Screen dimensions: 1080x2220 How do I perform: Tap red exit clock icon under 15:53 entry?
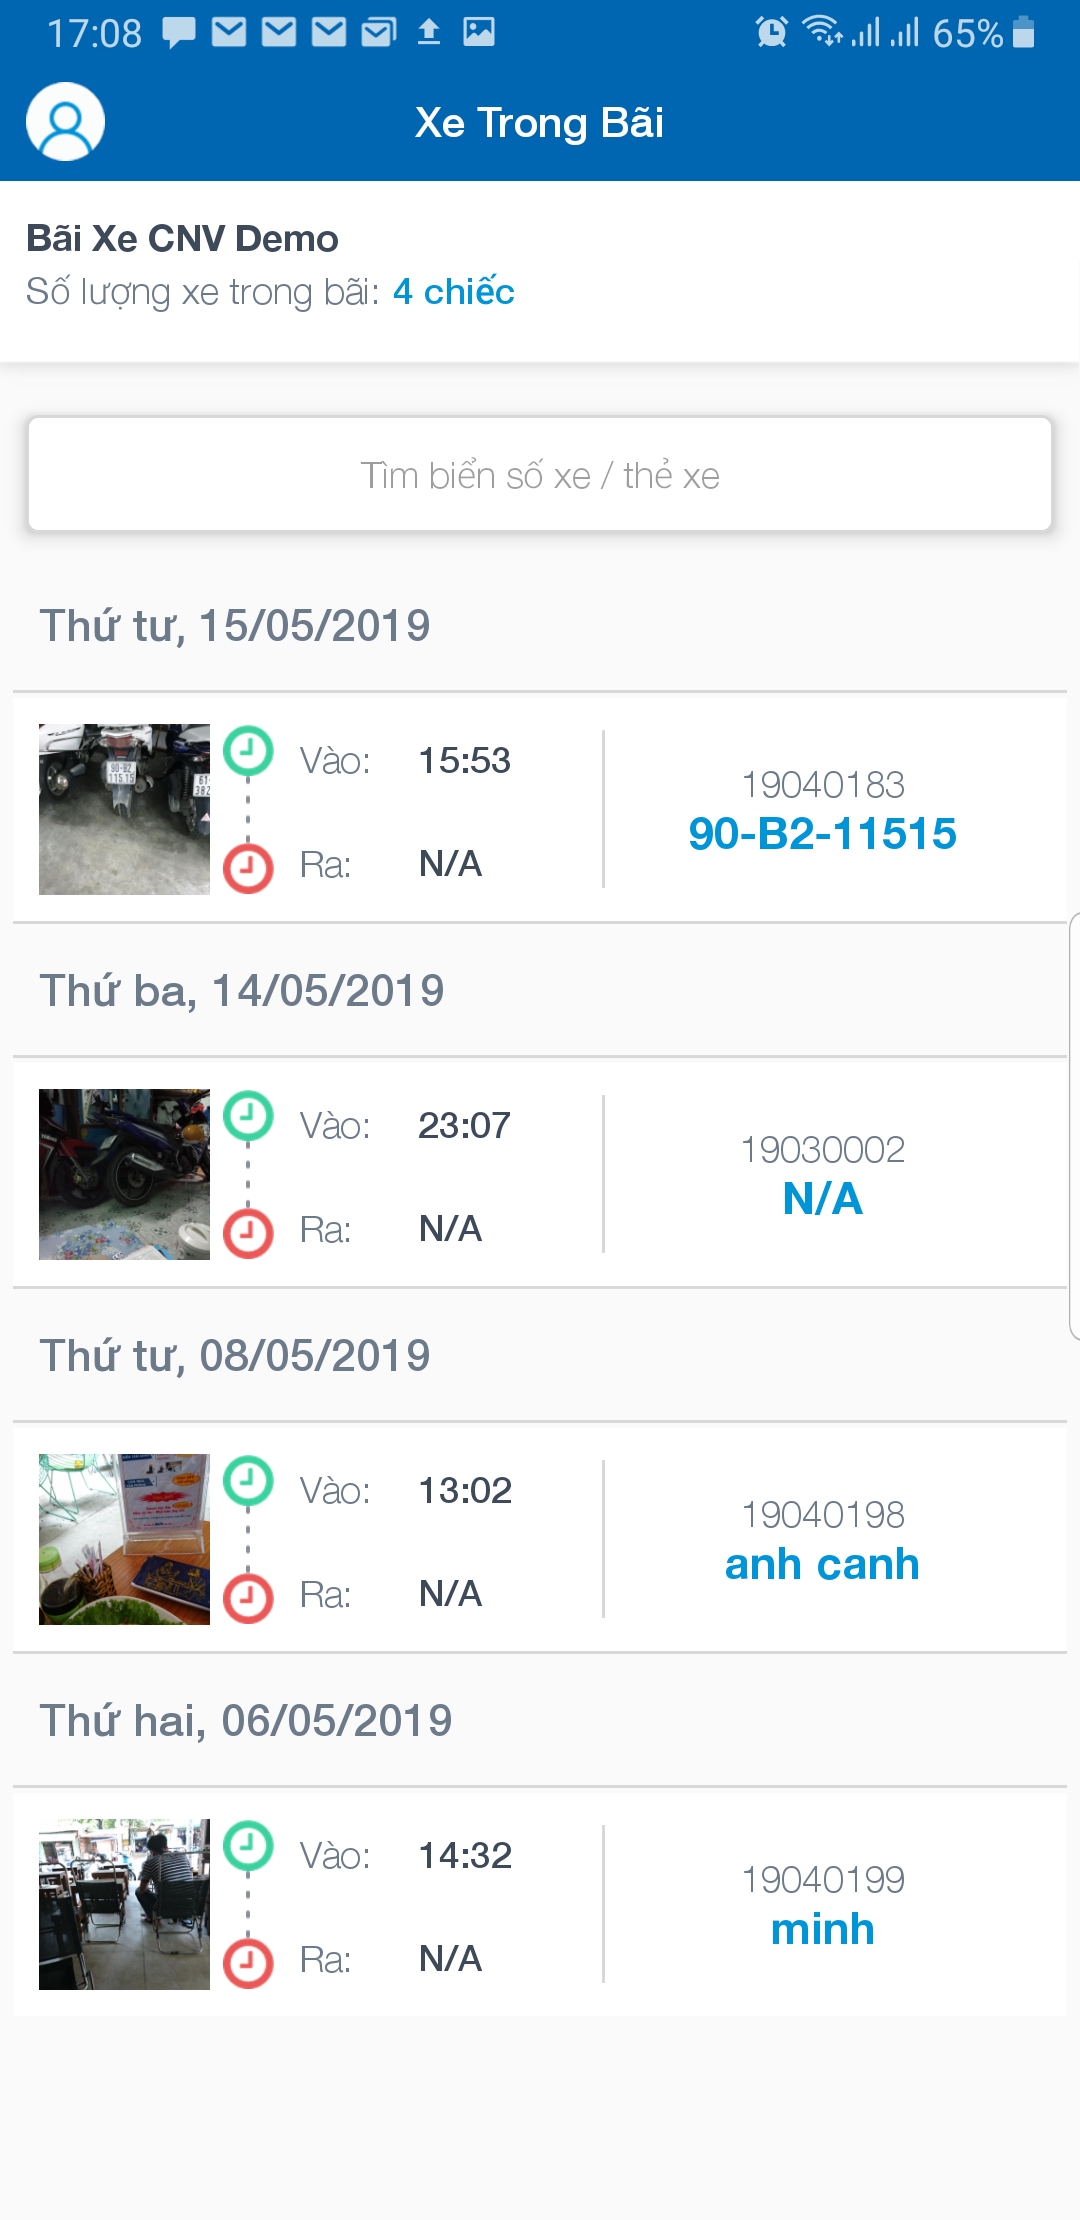click(x=248, y=867)
